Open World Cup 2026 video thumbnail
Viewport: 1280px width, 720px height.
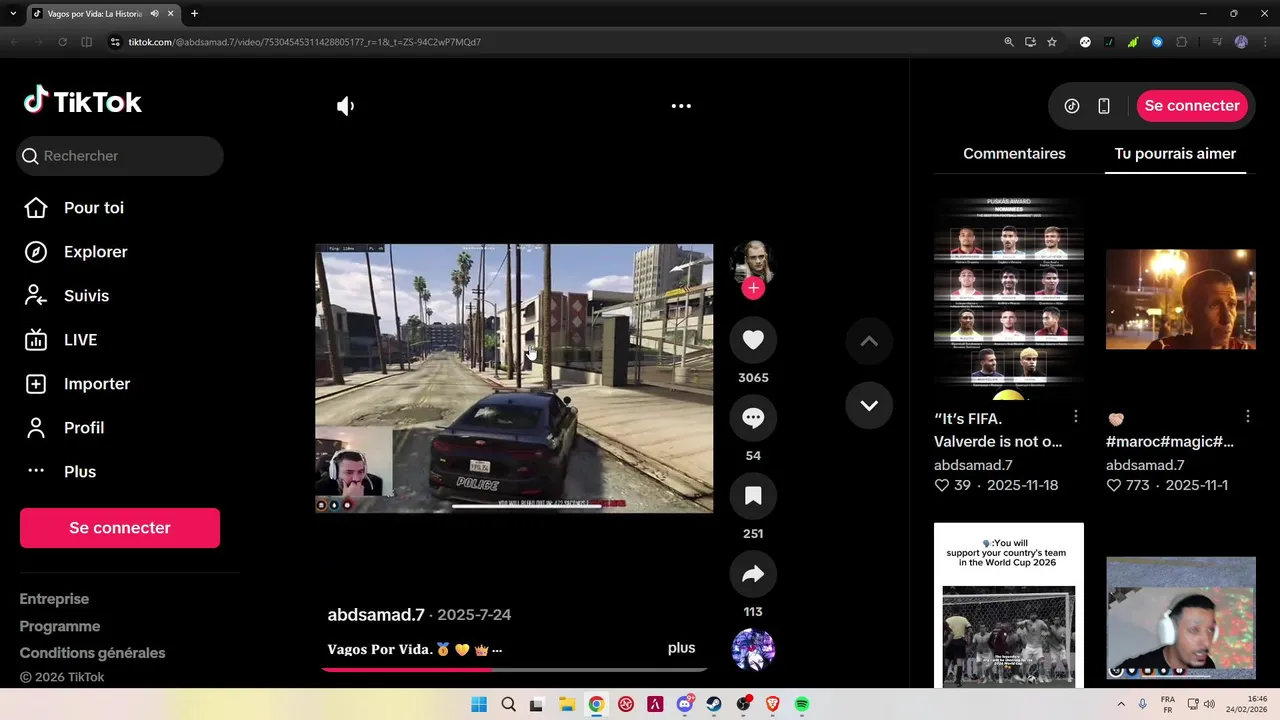pos(1009,605)
